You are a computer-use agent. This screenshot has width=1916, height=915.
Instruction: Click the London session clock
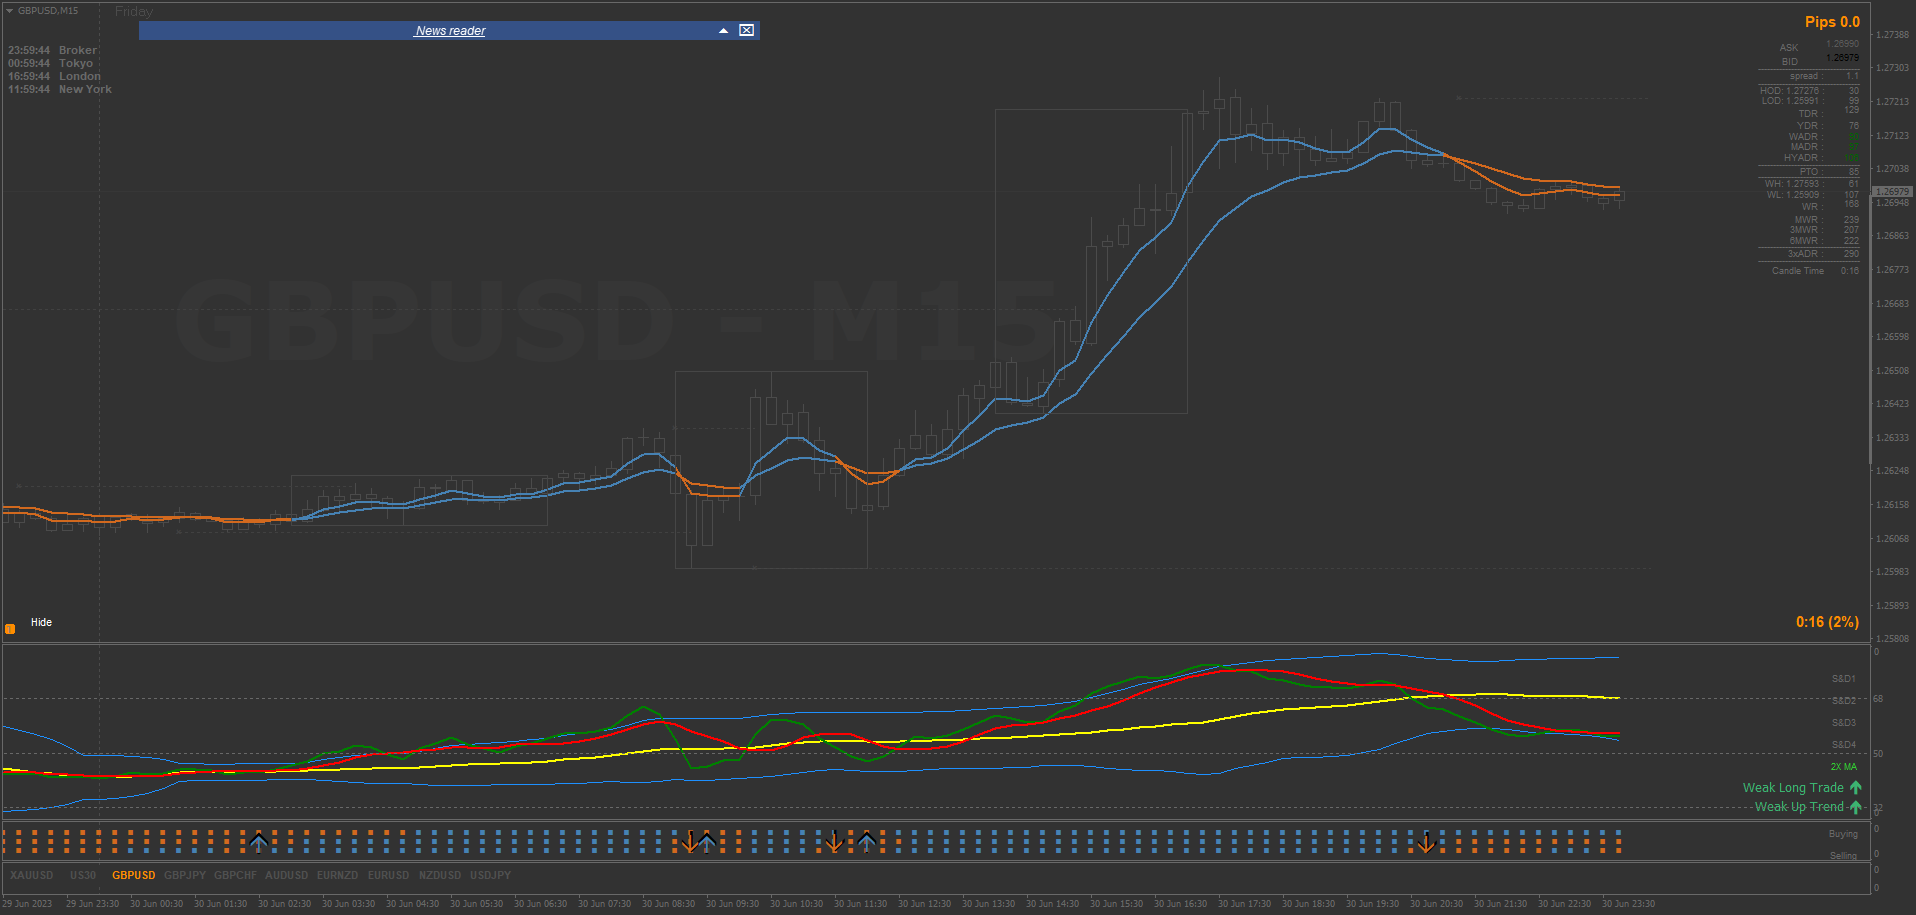(x=55, y=76)
